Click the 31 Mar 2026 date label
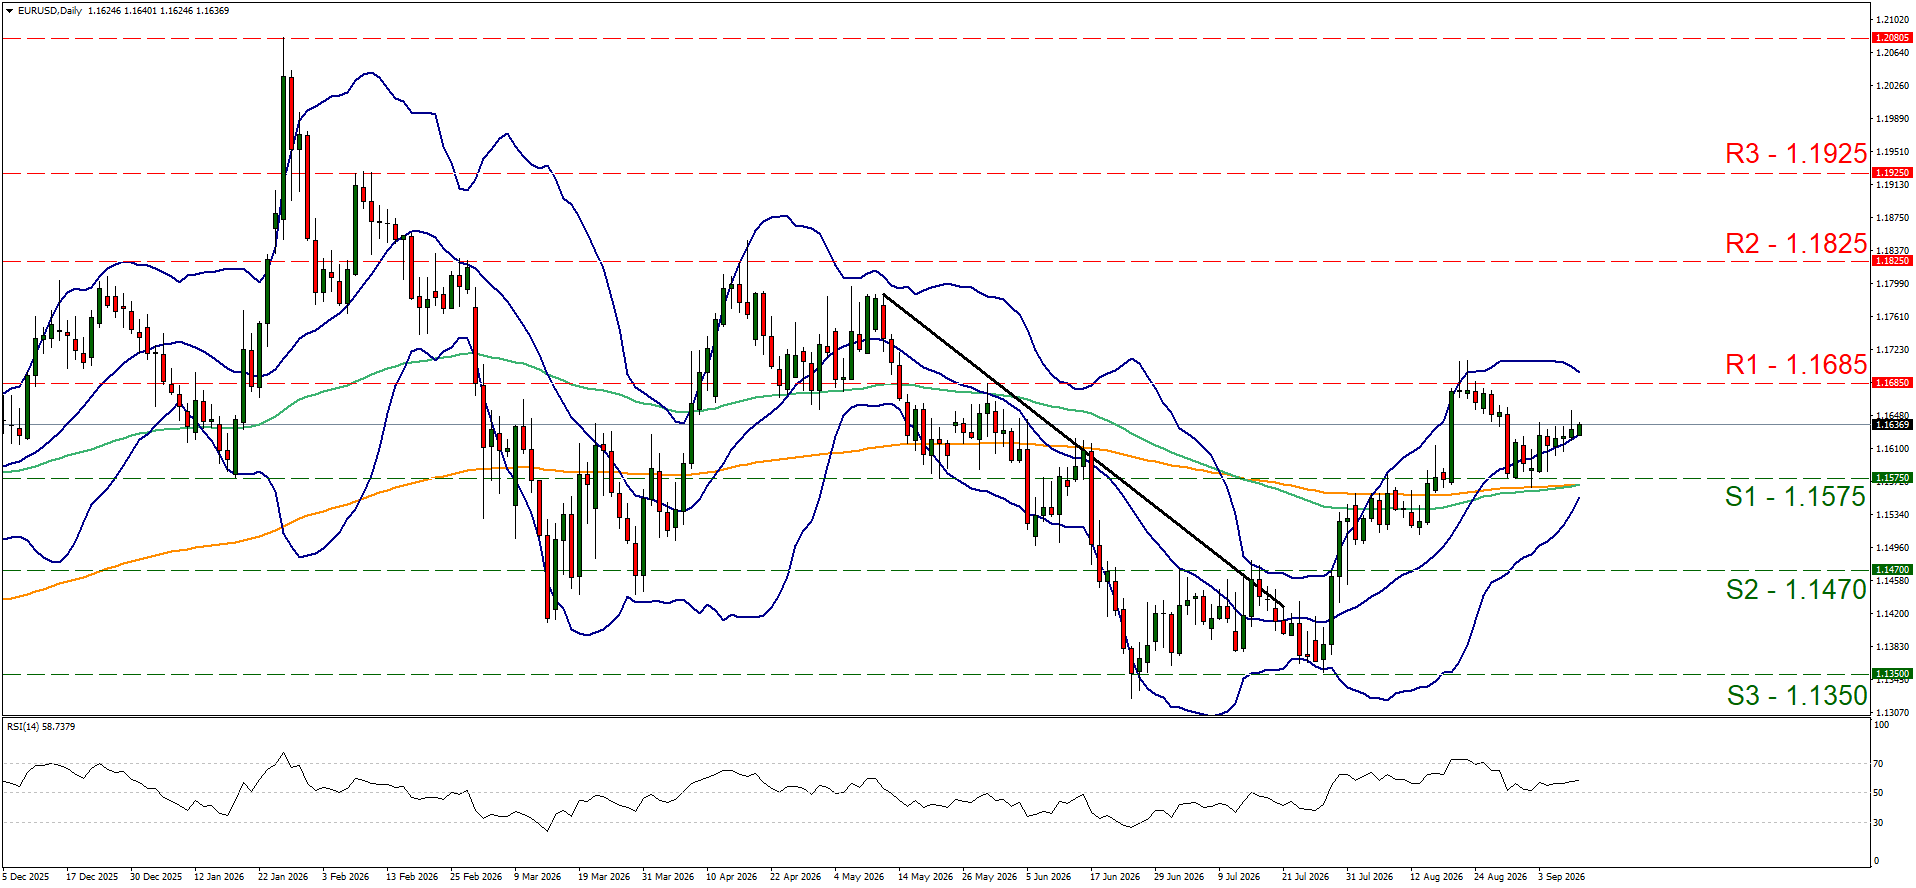This screenshot has height=888, width=1916. click(x=668, y=877)
